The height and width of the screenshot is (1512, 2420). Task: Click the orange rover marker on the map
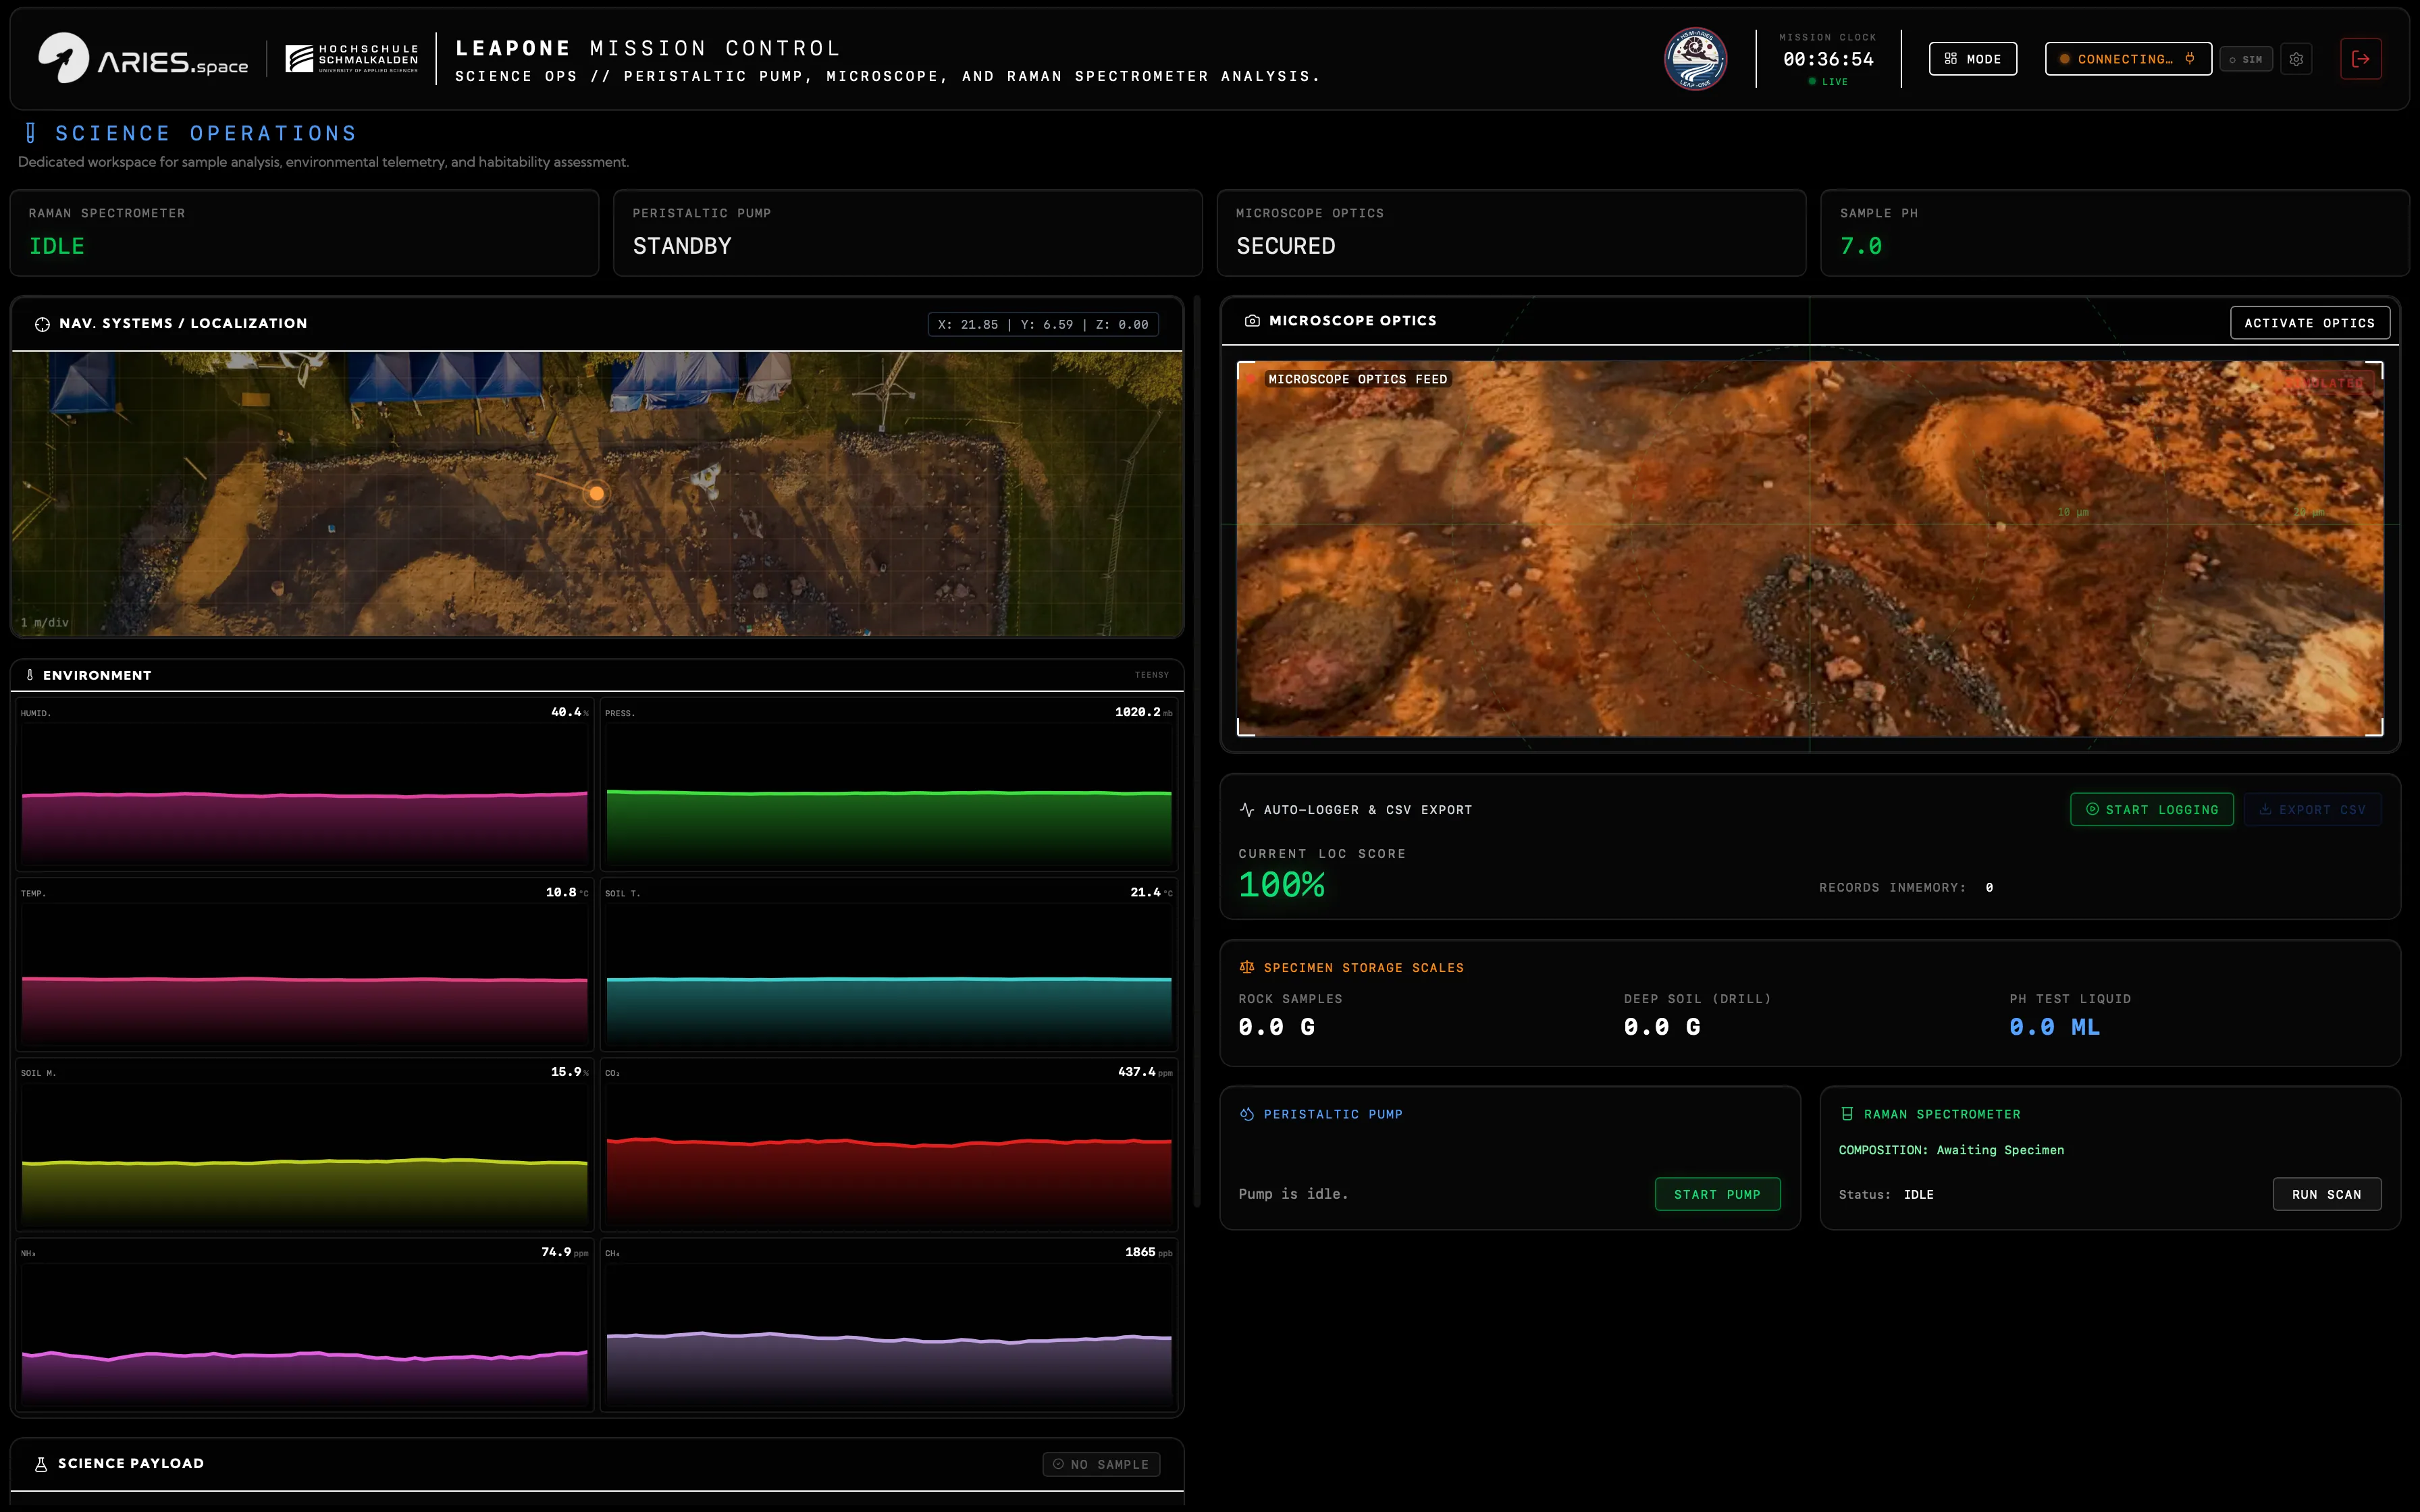596,493
